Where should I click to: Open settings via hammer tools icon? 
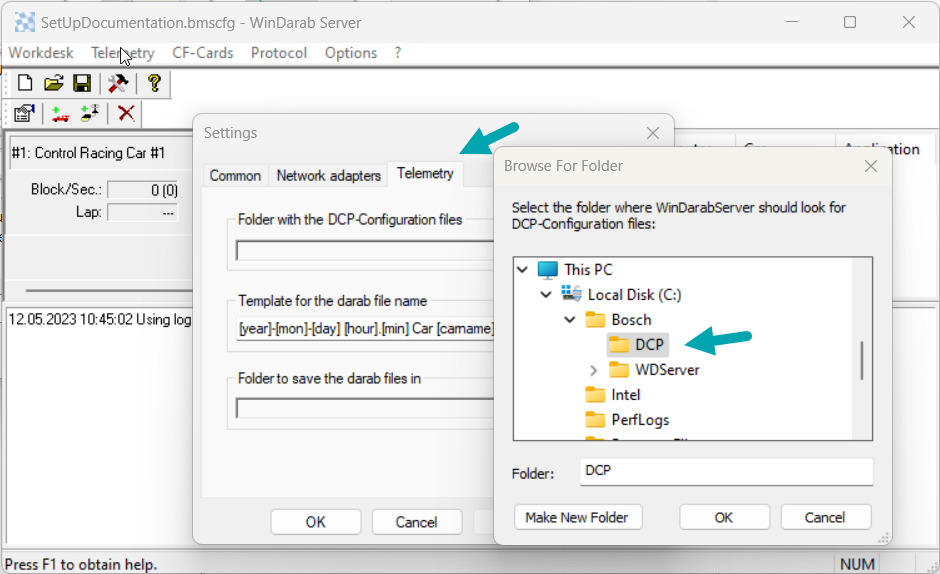[118, 83]
